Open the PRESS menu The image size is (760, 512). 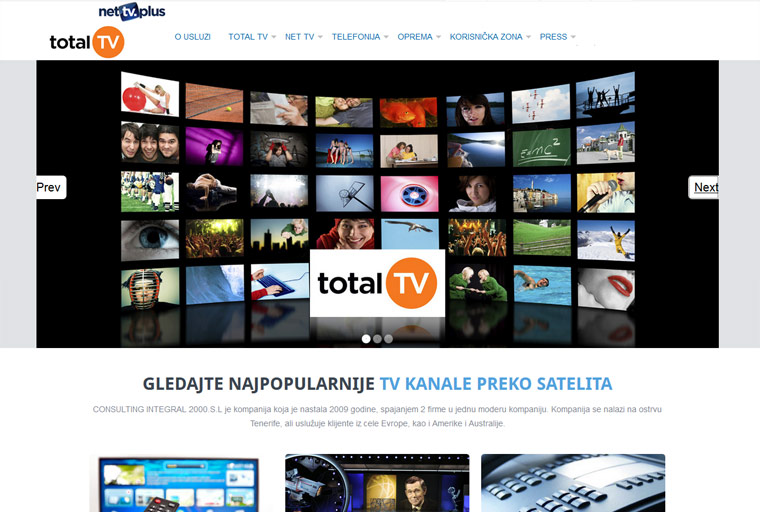(554, 37)
